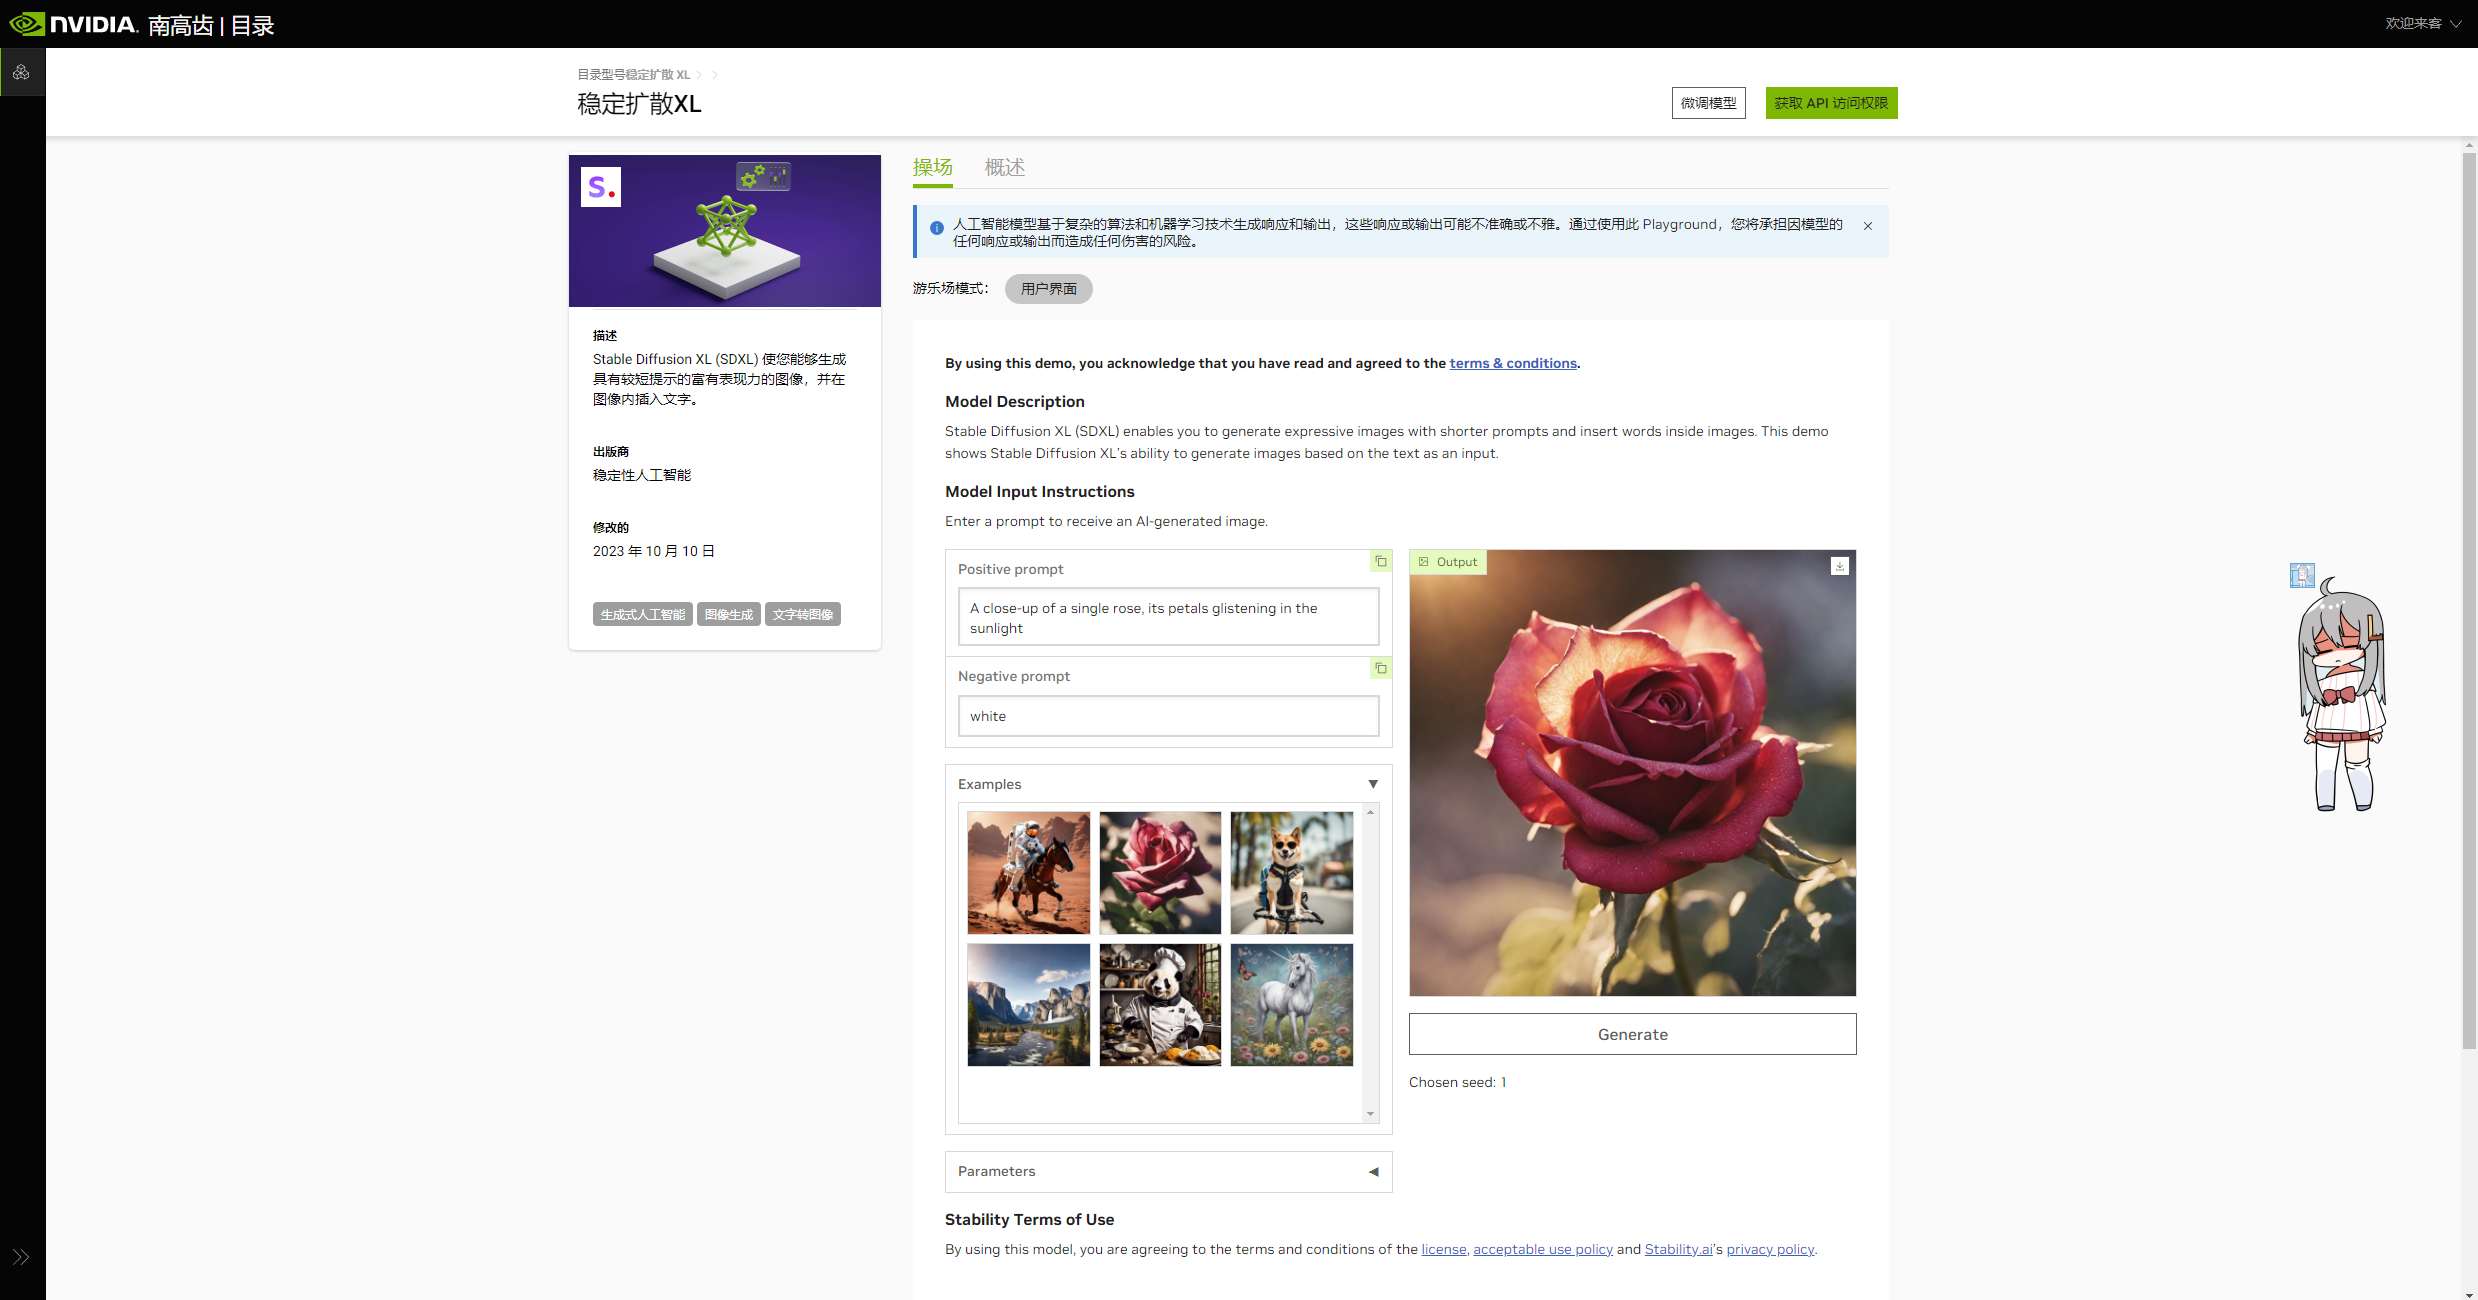2478x1300 pixels.
Task: Click the Output label image icon
Action: pos(1424,562)
